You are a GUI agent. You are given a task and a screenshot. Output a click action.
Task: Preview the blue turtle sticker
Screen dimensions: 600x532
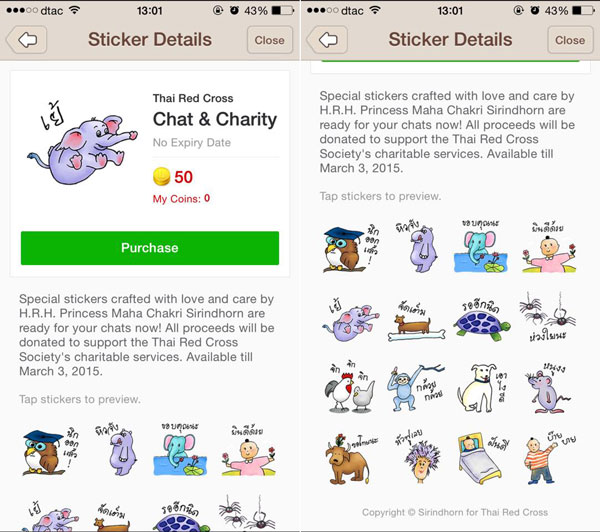pos(482,320)
